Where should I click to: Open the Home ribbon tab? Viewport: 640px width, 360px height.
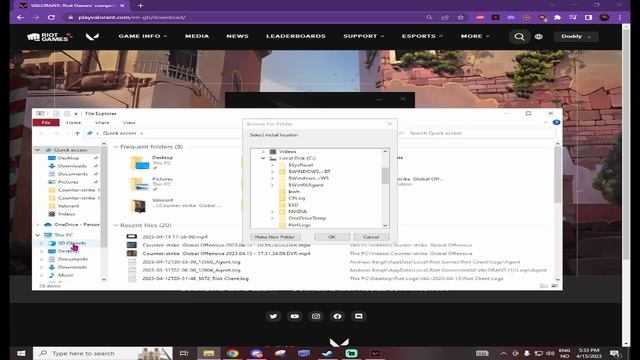74,122
